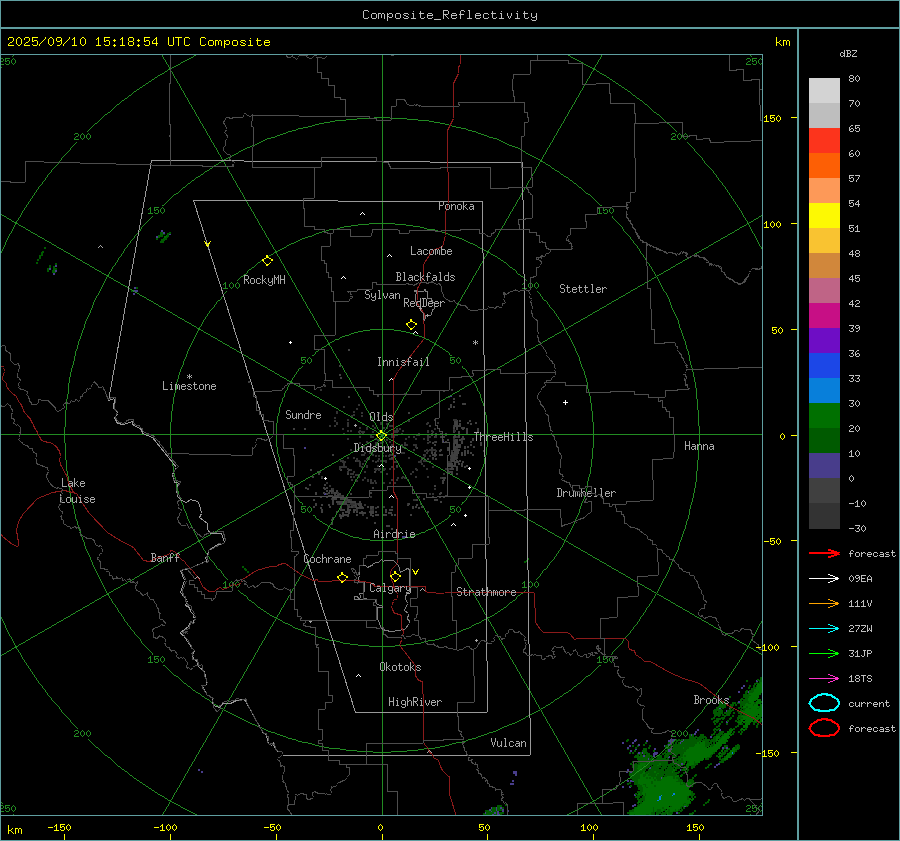The height and width of the screenshot is (841, 900).
Task: Click the red forecast ellipse legend
Action: 824,728
